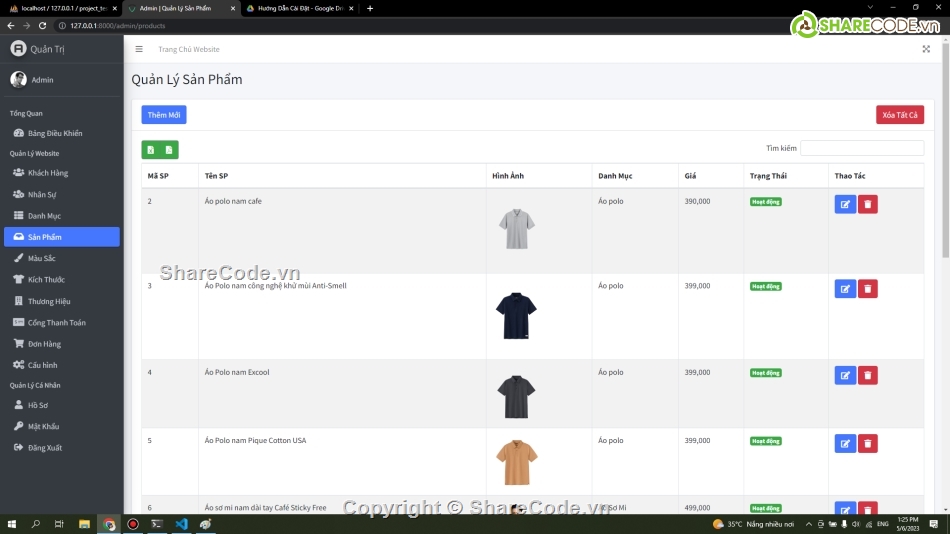Go to Nhân Sự page
The width and height of the screenshot is (950, 534).
(x=62, y=195)
